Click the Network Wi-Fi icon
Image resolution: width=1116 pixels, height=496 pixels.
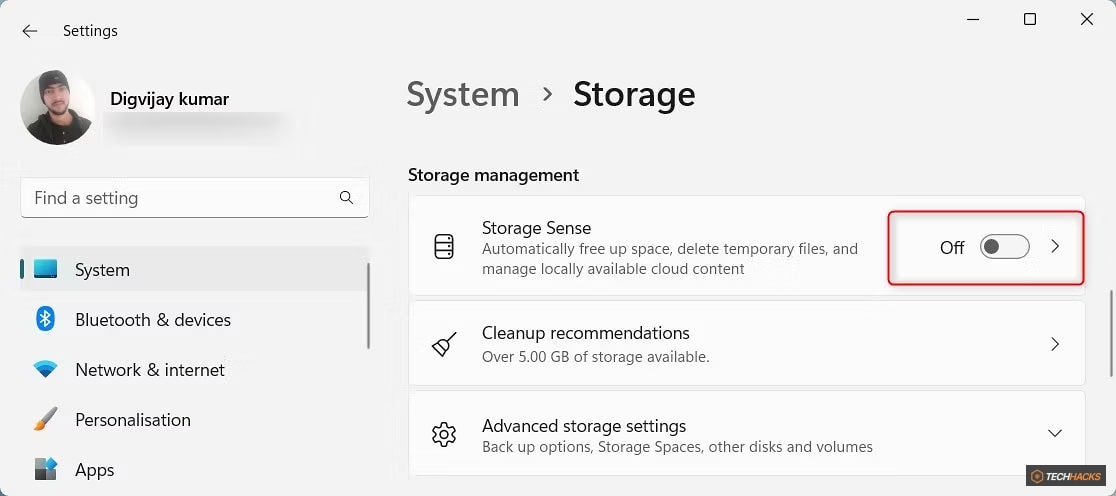(46, 370)
